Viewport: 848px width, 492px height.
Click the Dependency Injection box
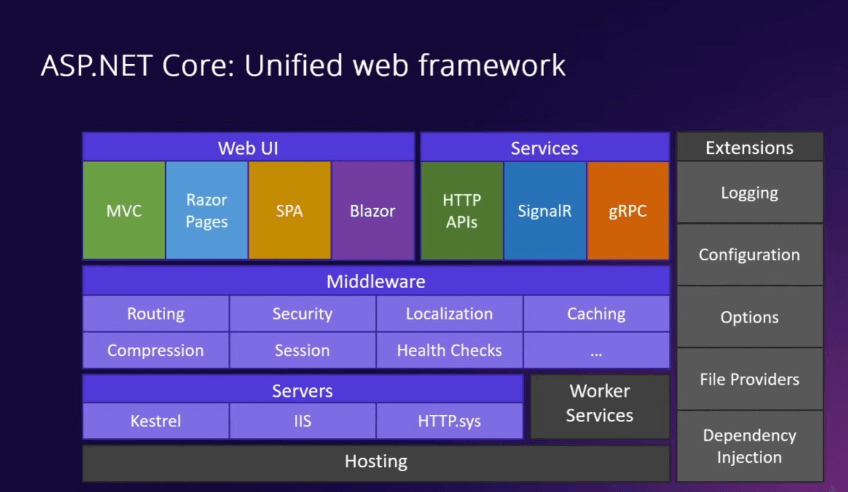(749, 446)
